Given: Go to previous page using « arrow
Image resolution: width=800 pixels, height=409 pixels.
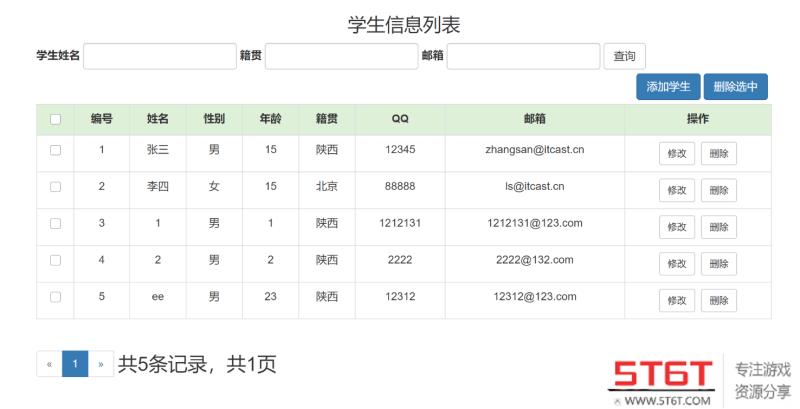Looking at the screenshot, I should [49, 363].
